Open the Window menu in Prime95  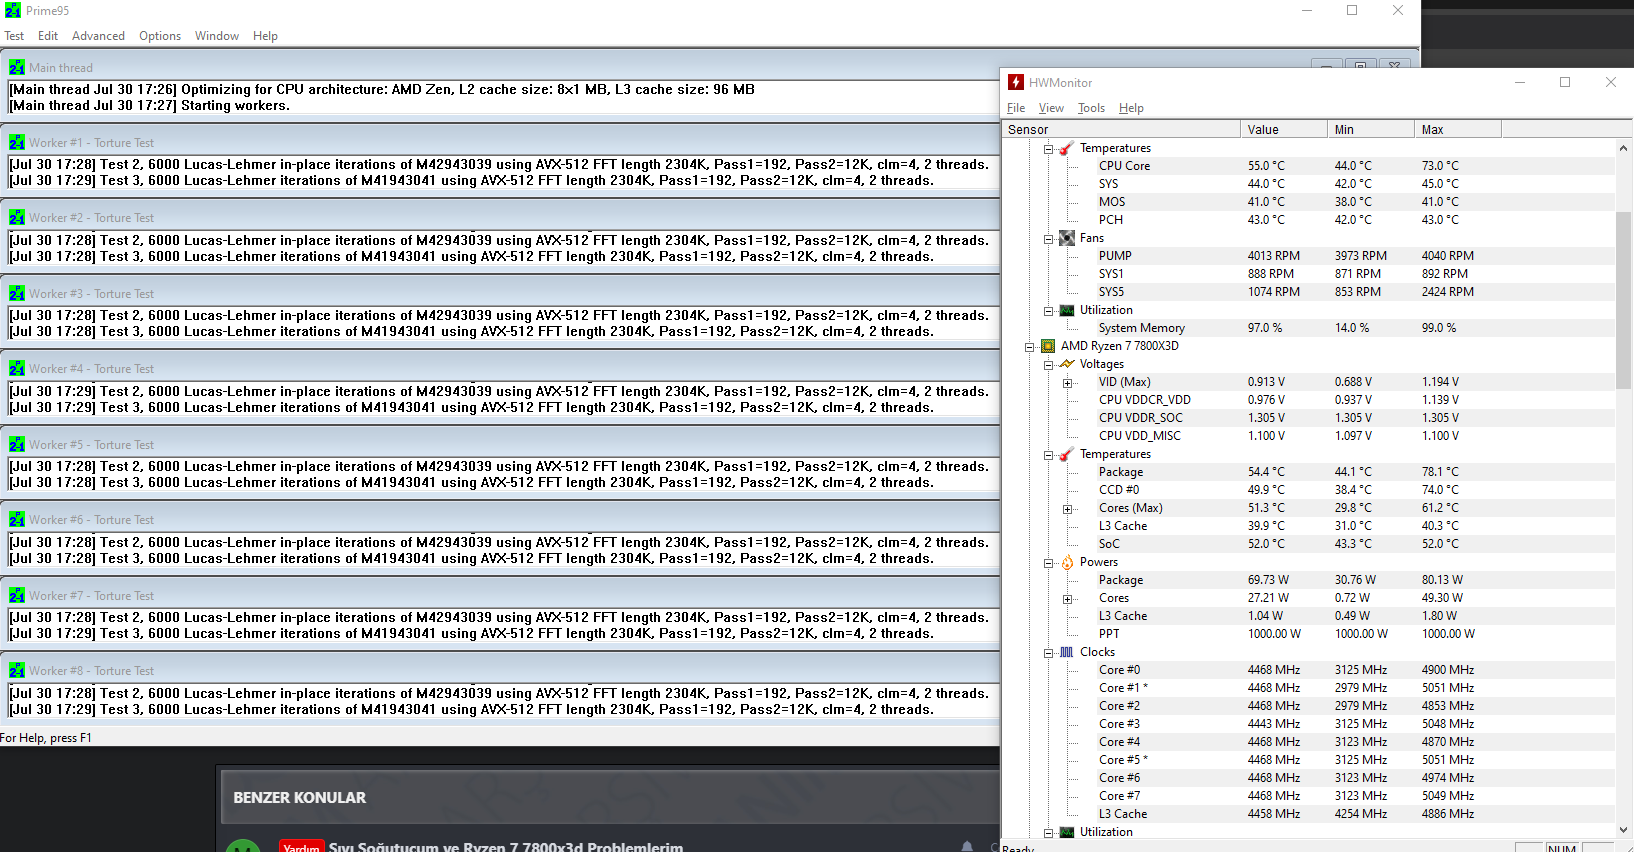coord(217,36)
